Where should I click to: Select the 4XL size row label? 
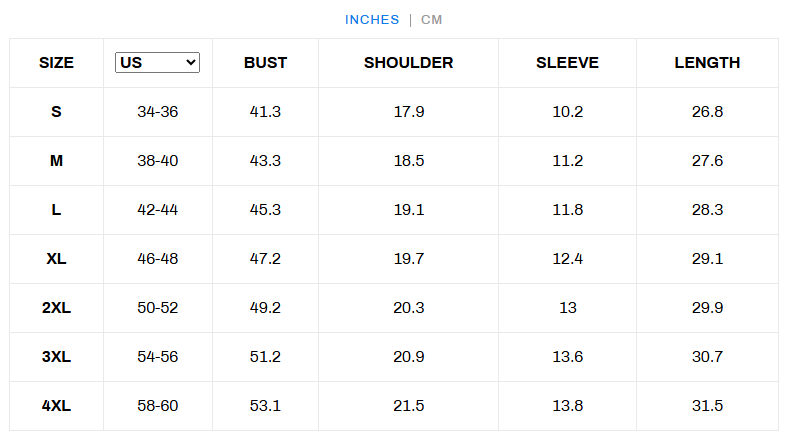tap(56, 405)
